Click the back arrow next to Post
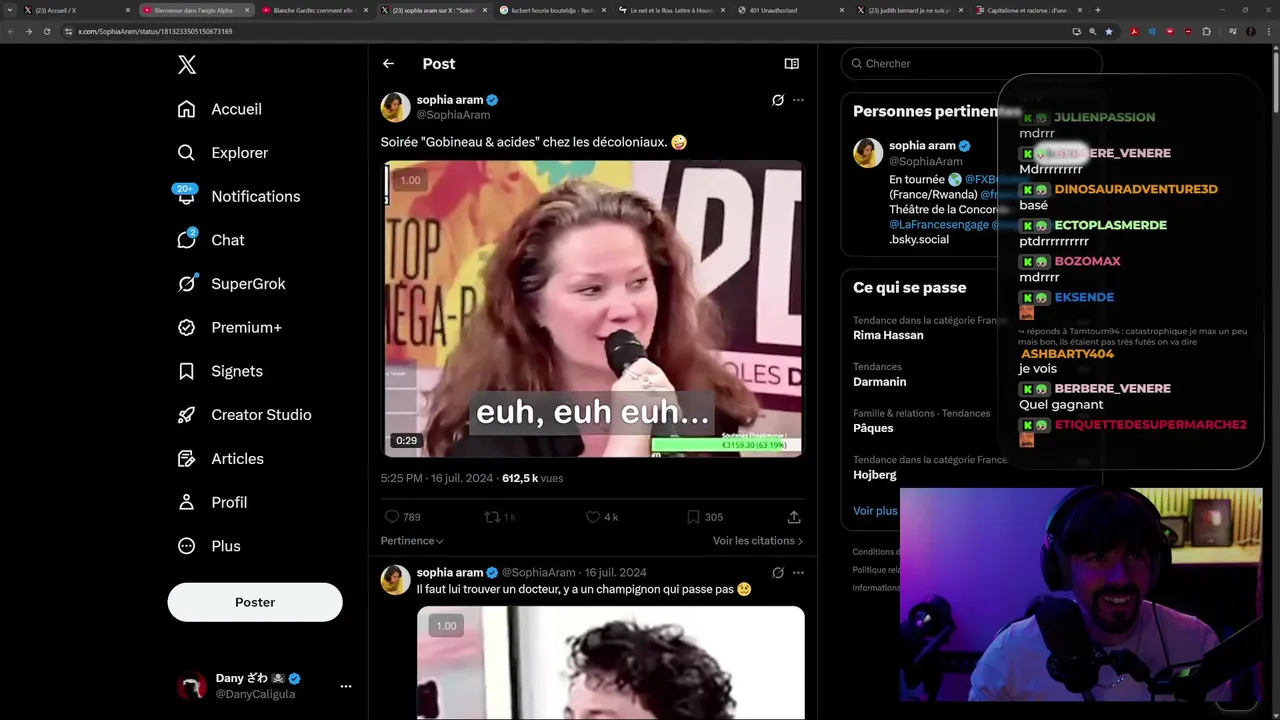This screenshot has height=720, width=1280. point(388,64)
